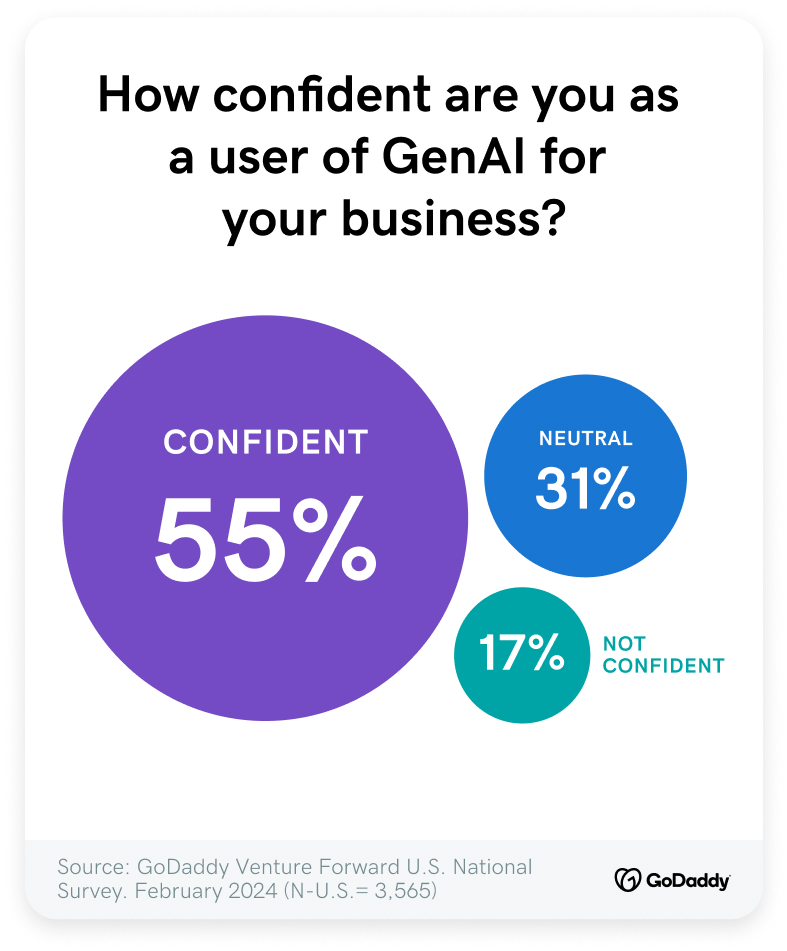Click the title line 'How confident are you as'

coord(388,95)
